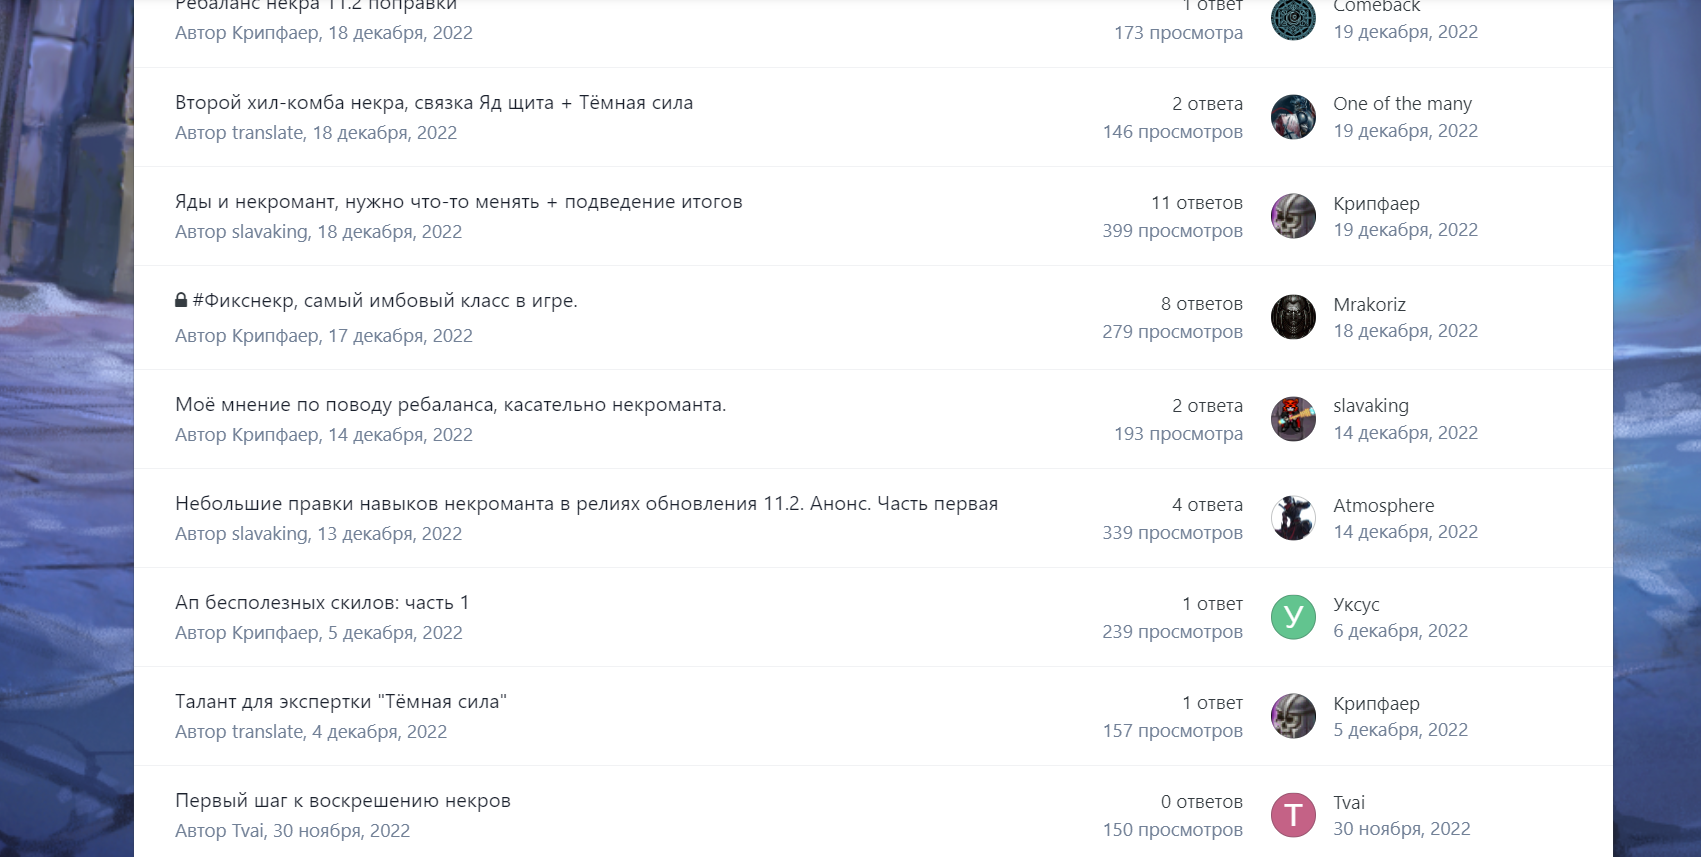Open last poster Atmosphere profile name

click(x=1383, y=506)
